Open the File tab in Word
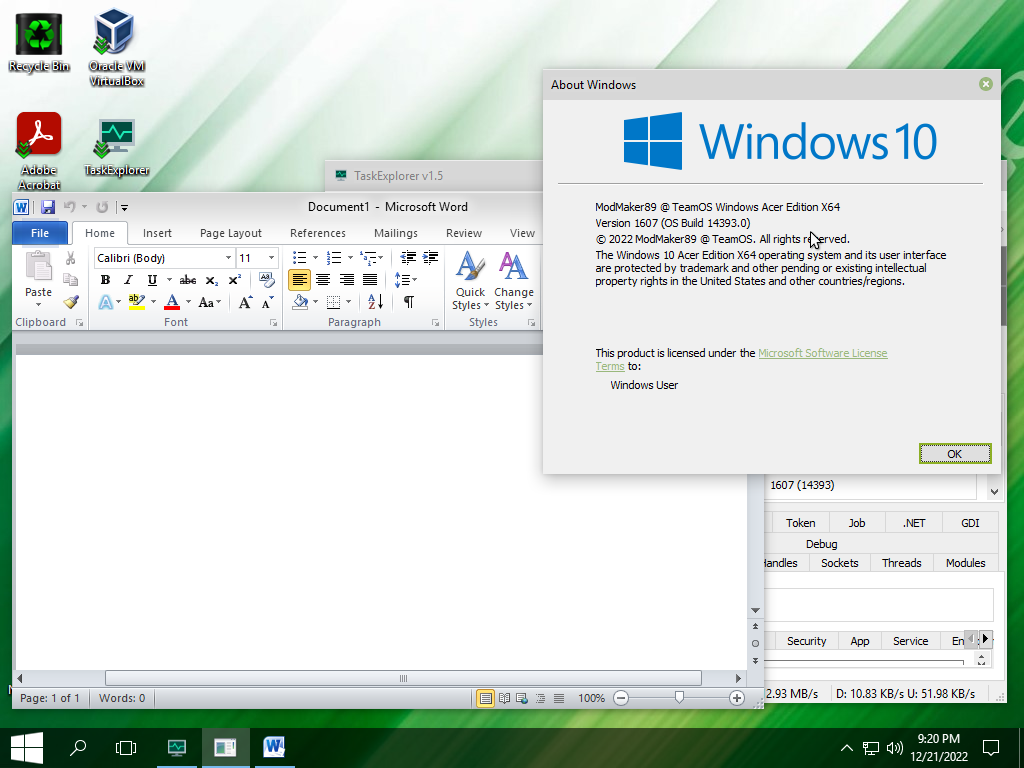The image size is (1024, 768). tap(40, 233)
